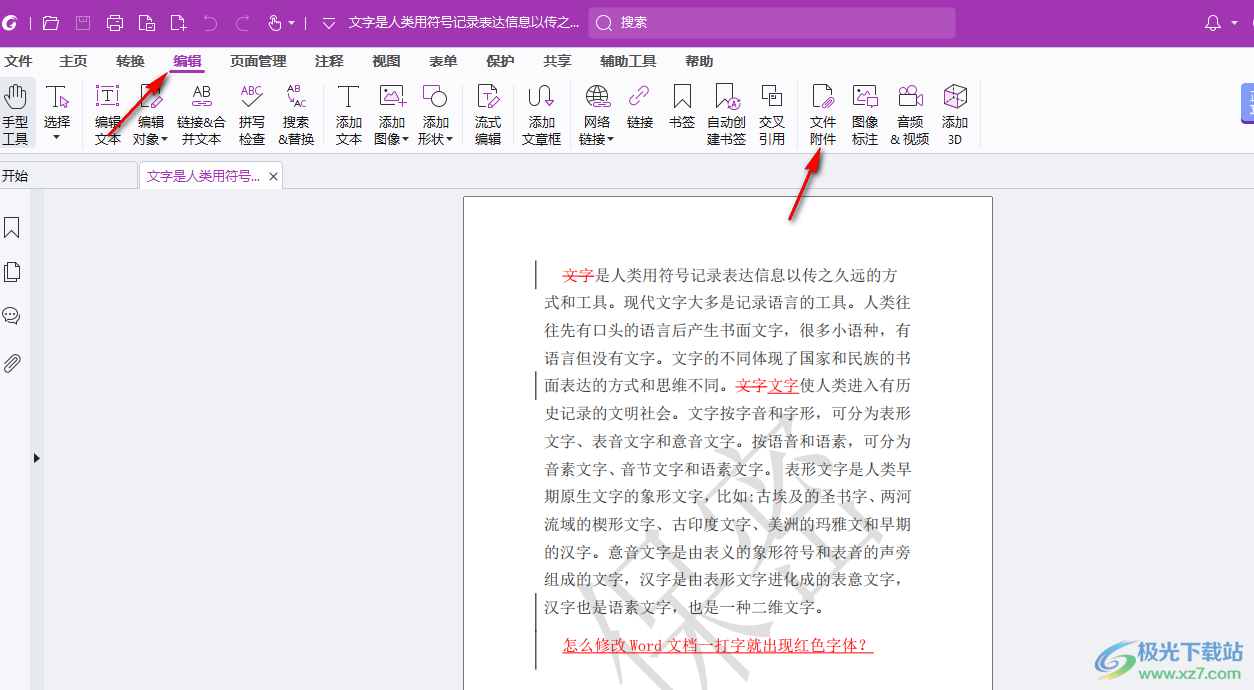Viewport: 1254px width, 690px height.
Task: Switch to the 转换 ribbon tab
Action: tap(130, 62)
